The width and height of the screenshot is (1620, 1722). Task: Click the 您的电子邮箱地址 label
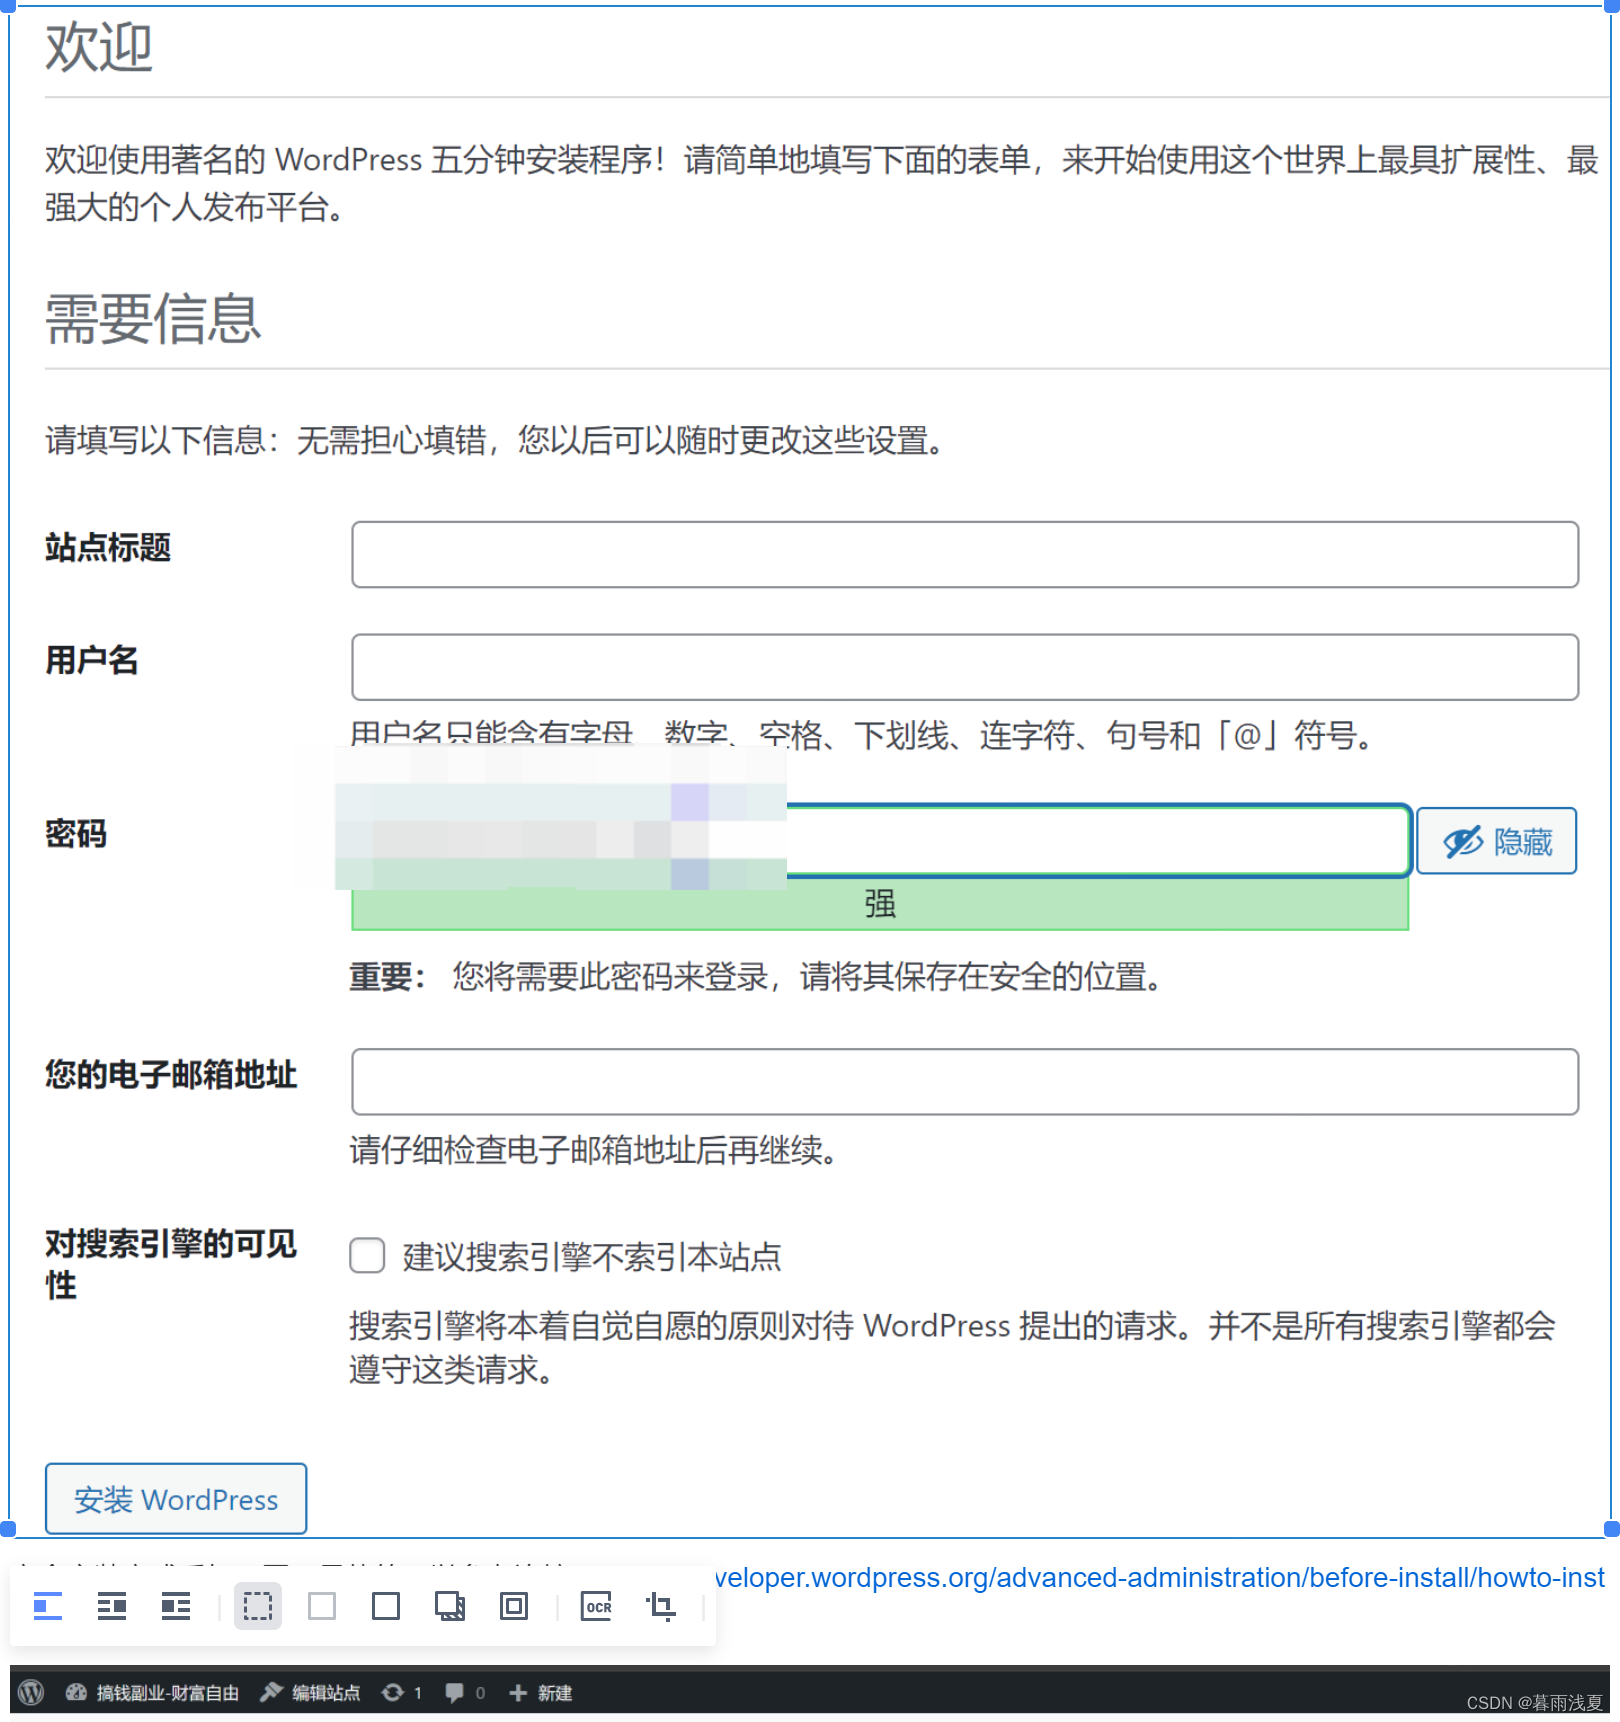(x=171, y=1074)
